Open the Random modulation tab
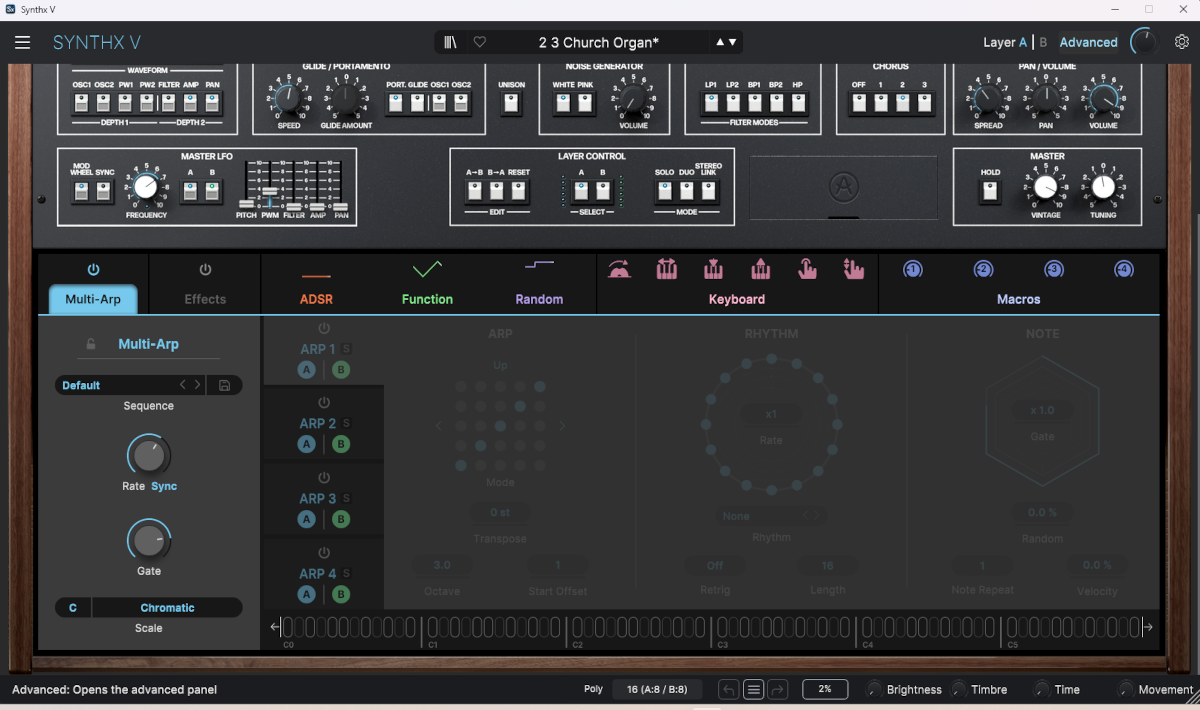Screen dimensions: 1200x710 (539, 299)
